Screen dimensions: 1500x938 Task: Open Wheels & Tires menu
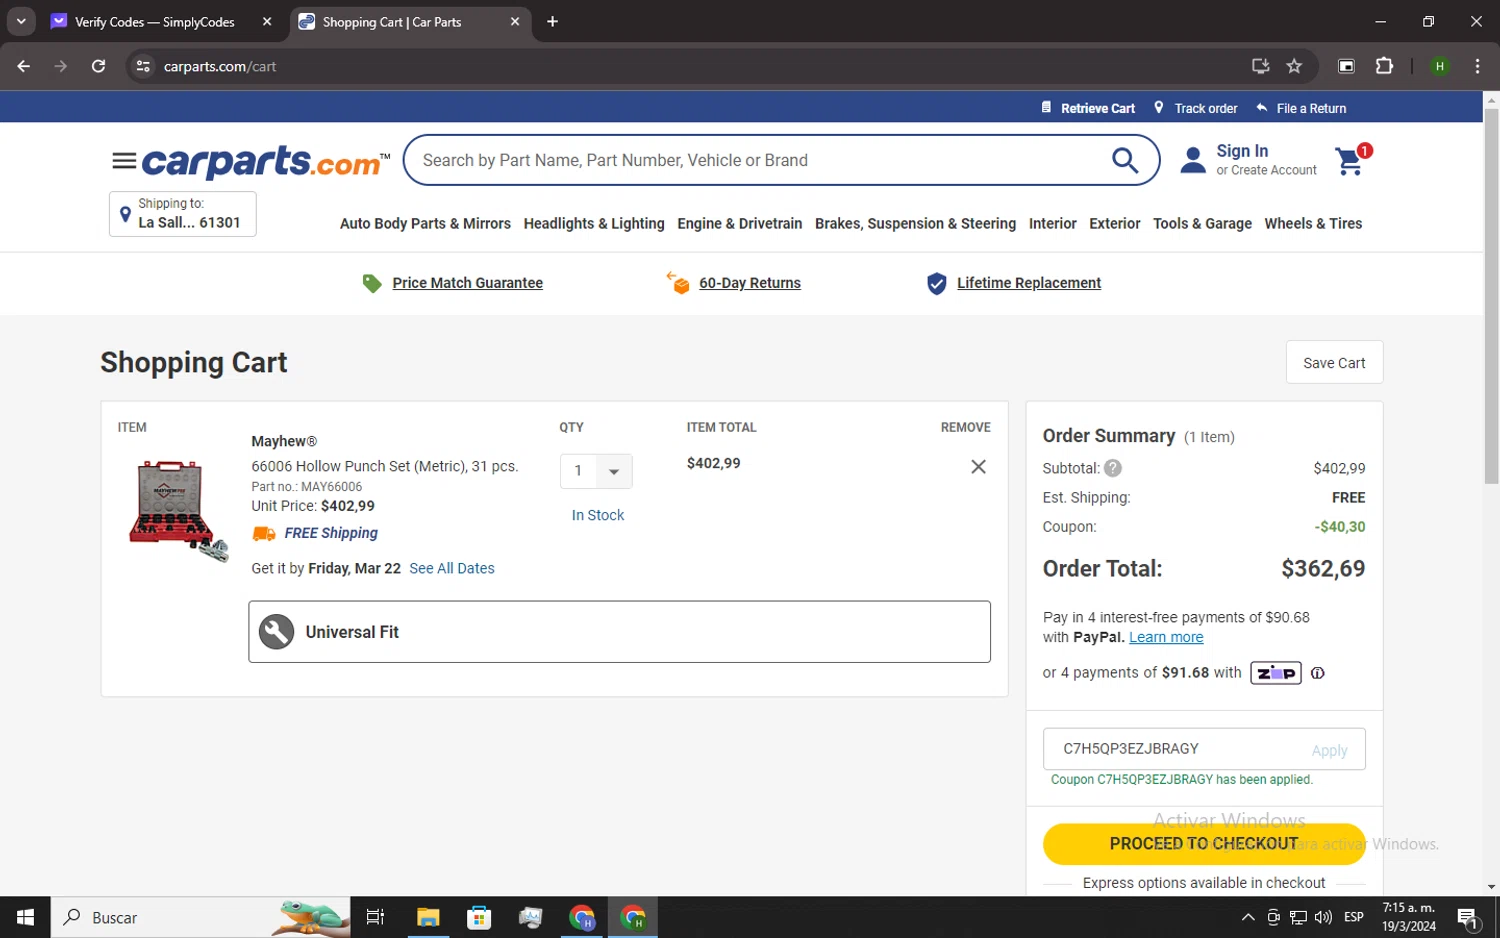point(1313,224)
